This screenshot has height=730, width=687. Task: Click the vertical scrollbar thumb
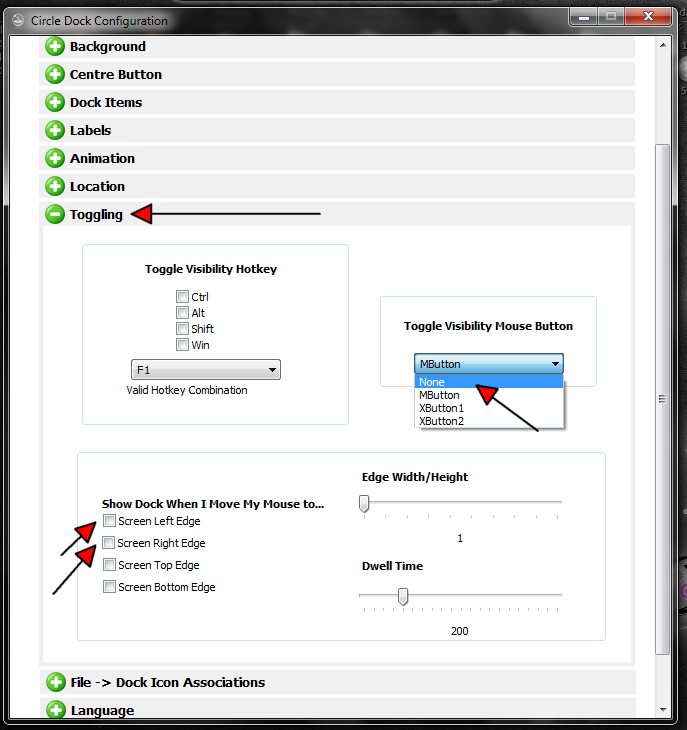point(662,399)
